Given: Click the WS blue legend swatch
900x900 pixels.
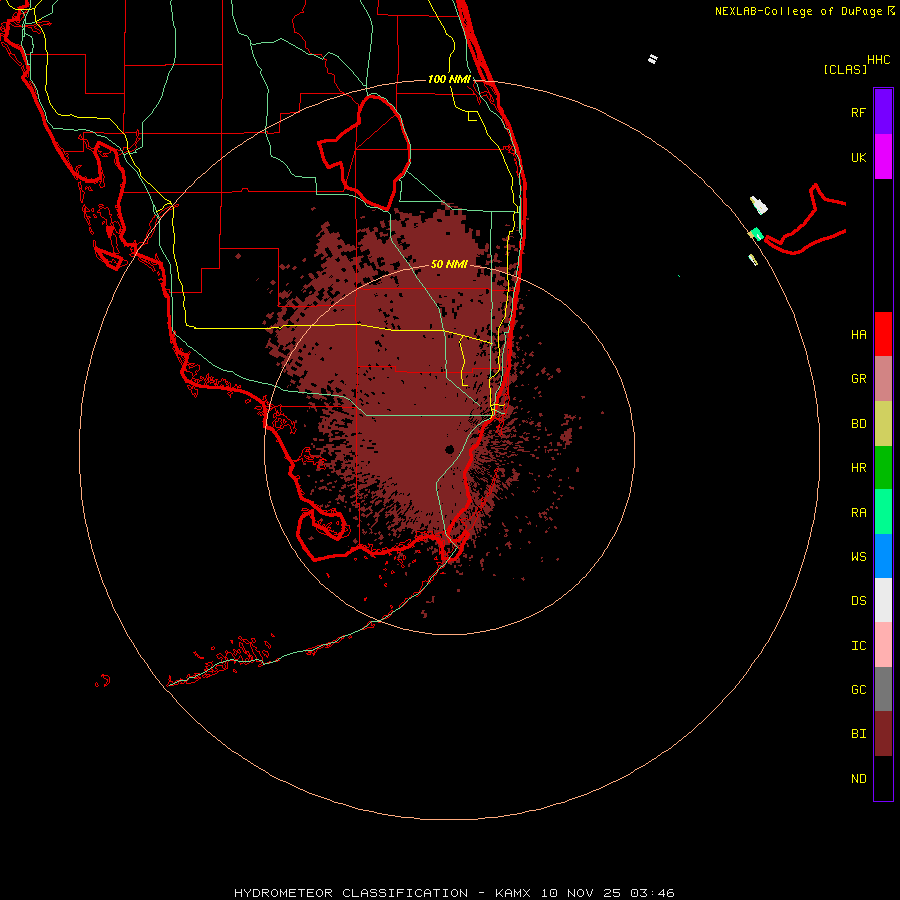Looking at the screenshot, I should point(883,556).
